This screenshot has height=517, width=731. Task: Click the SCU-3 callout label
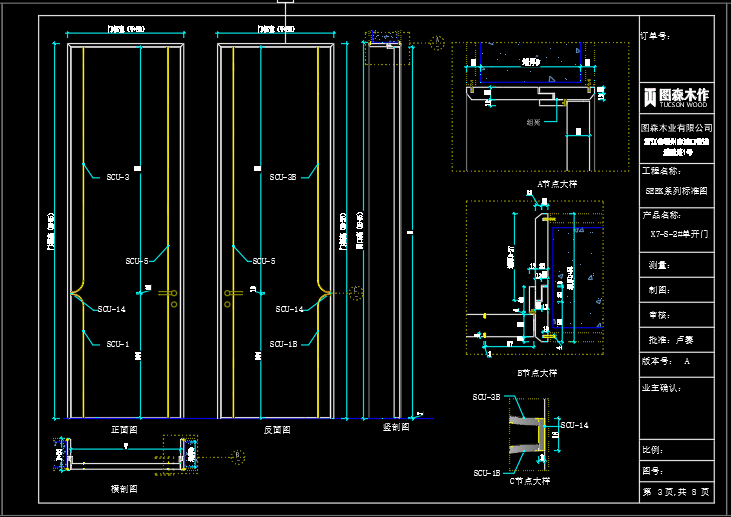[118, 177]
